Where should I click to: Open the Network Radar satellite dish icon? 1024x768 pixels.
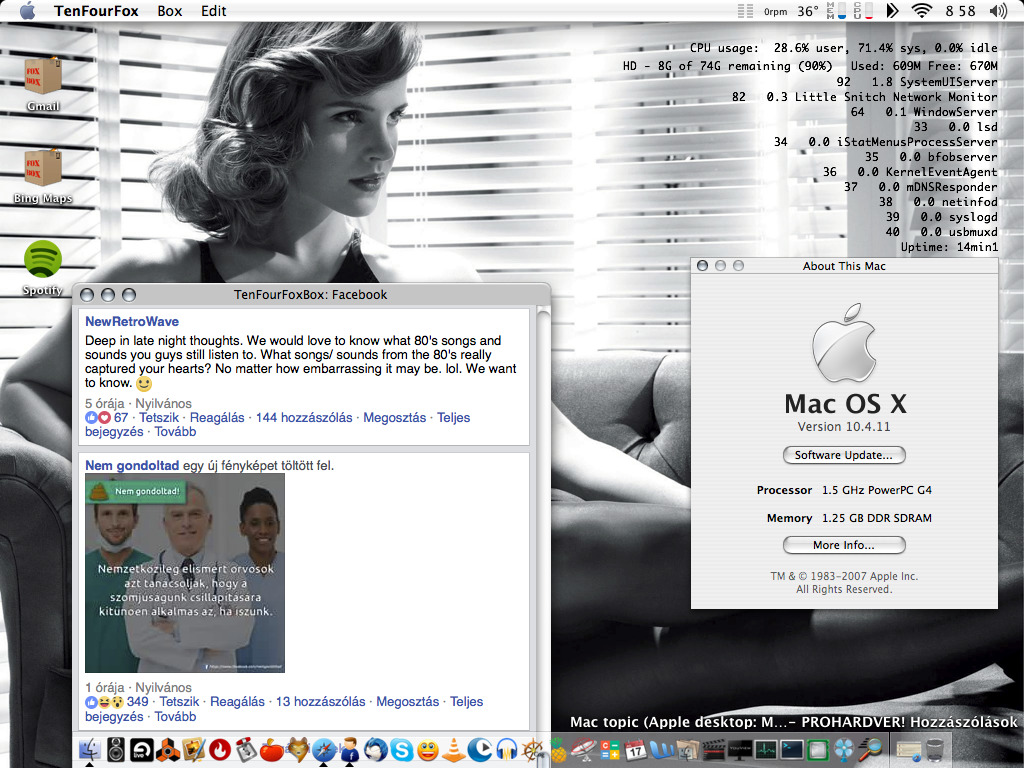coord(583,750)
